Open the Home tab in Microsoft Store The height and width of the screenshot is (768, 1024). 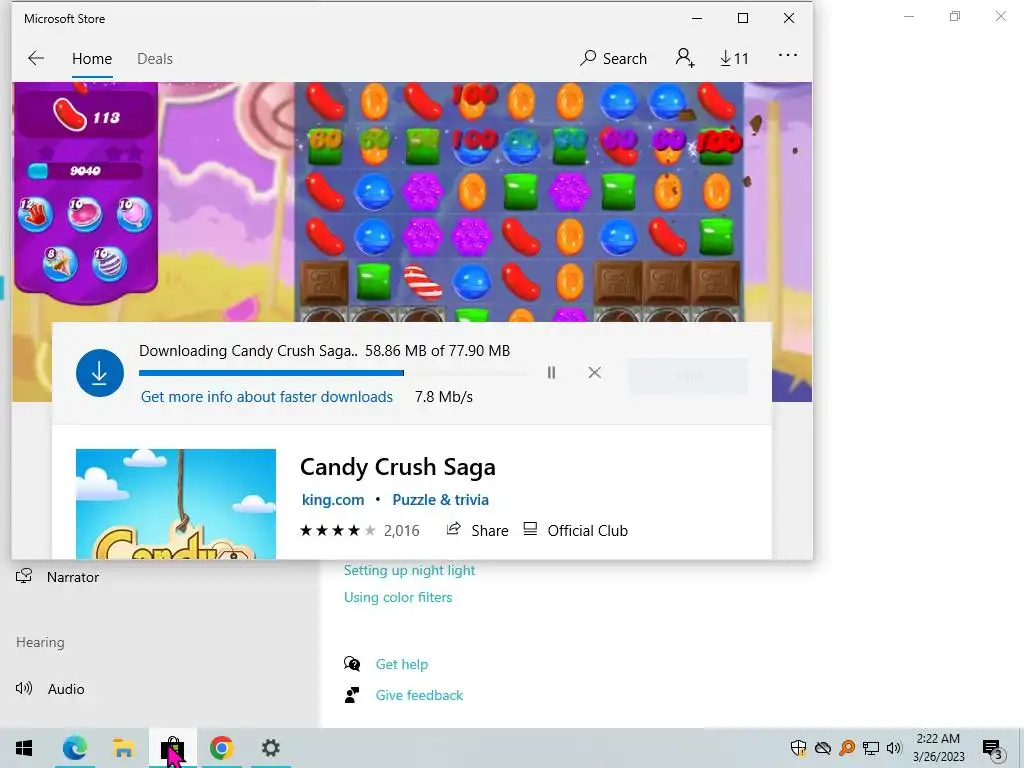(x=91, y=59)
